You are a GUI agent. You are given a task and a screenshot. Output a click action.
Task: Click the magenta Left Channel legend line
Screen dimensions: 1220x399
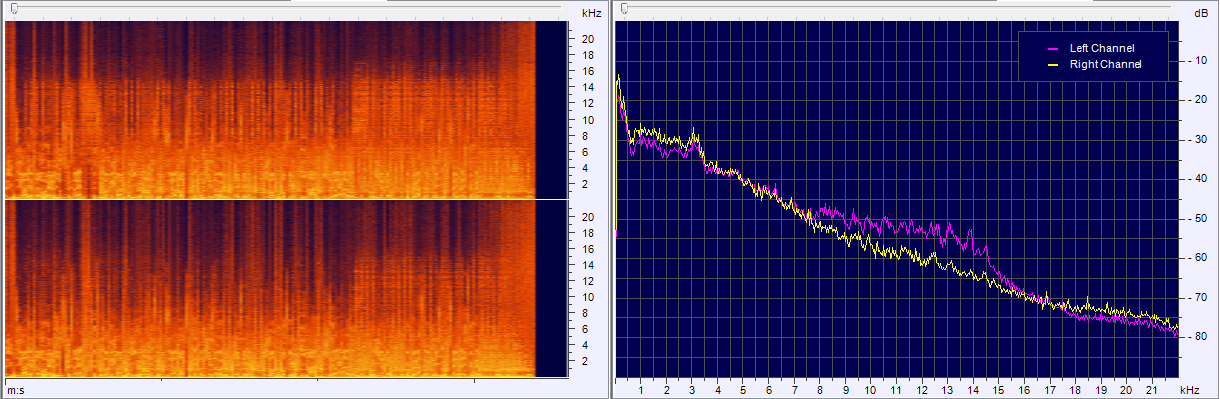(1052, 48)
